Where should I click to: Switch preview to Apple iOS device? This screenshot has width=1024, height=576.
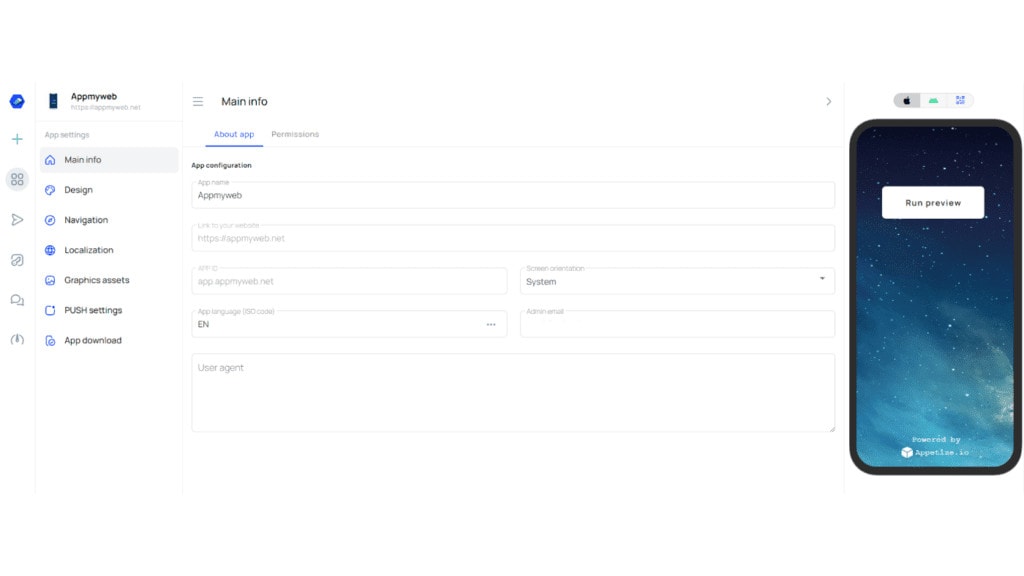907,101
